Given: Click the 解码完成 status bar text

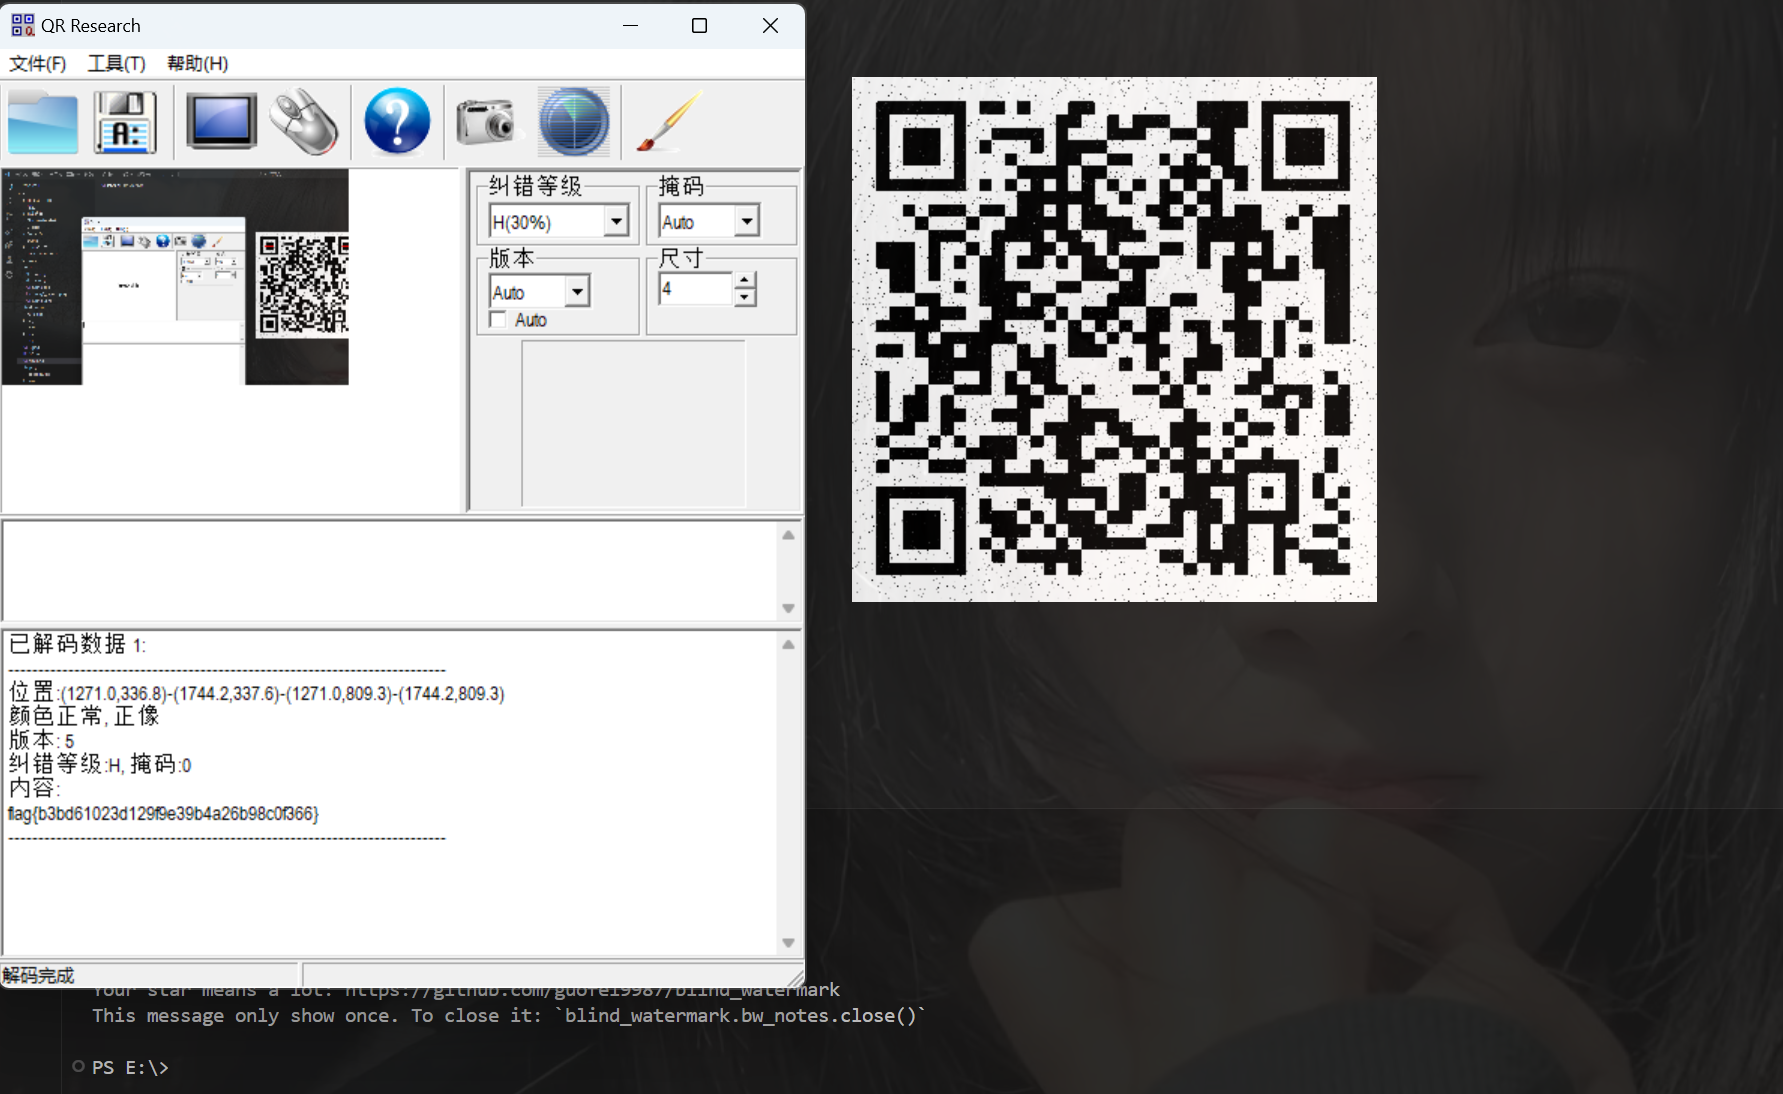Looking at the screenshot, I should point(38,976).
